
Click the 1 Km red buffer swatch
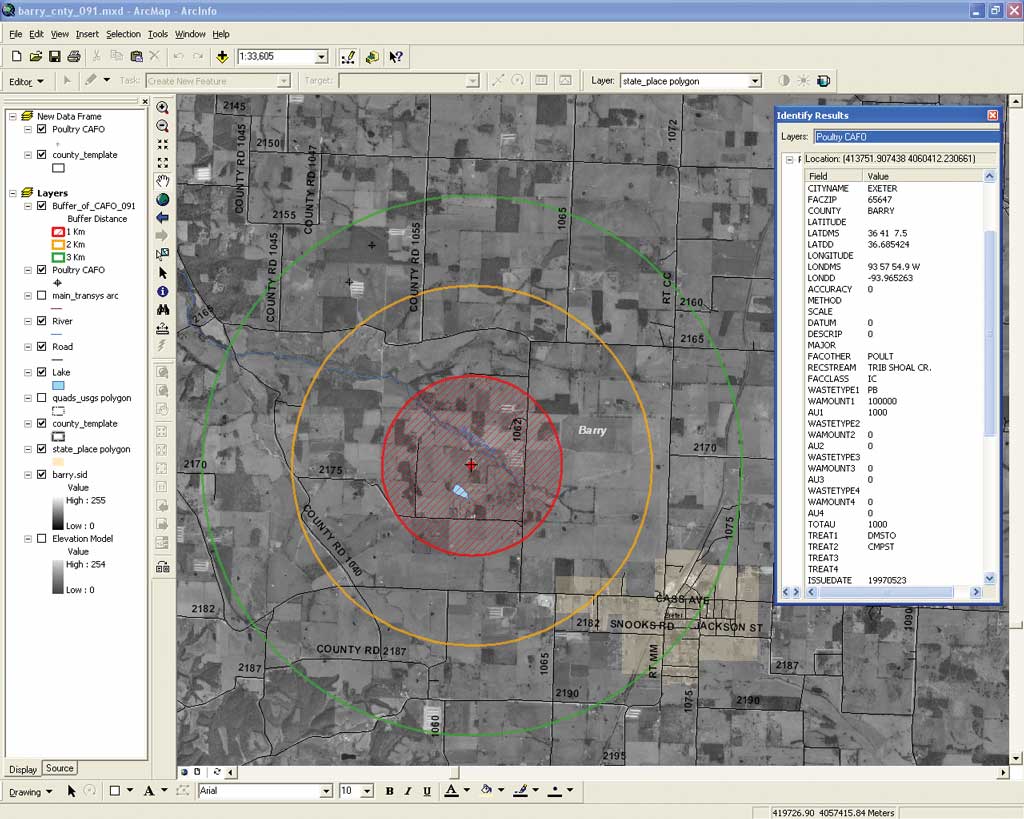point(58,232)
